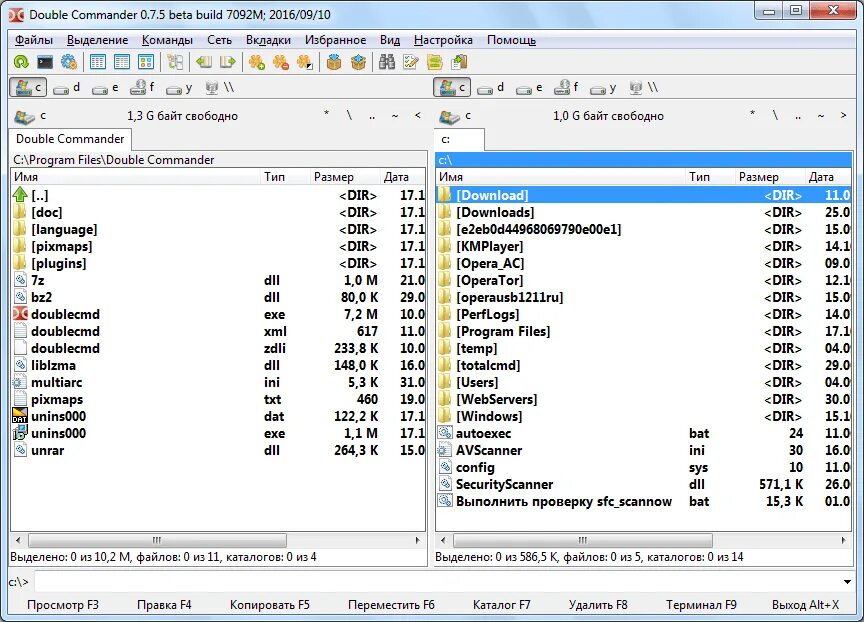Open the Сеть menu

coord(219,40)
